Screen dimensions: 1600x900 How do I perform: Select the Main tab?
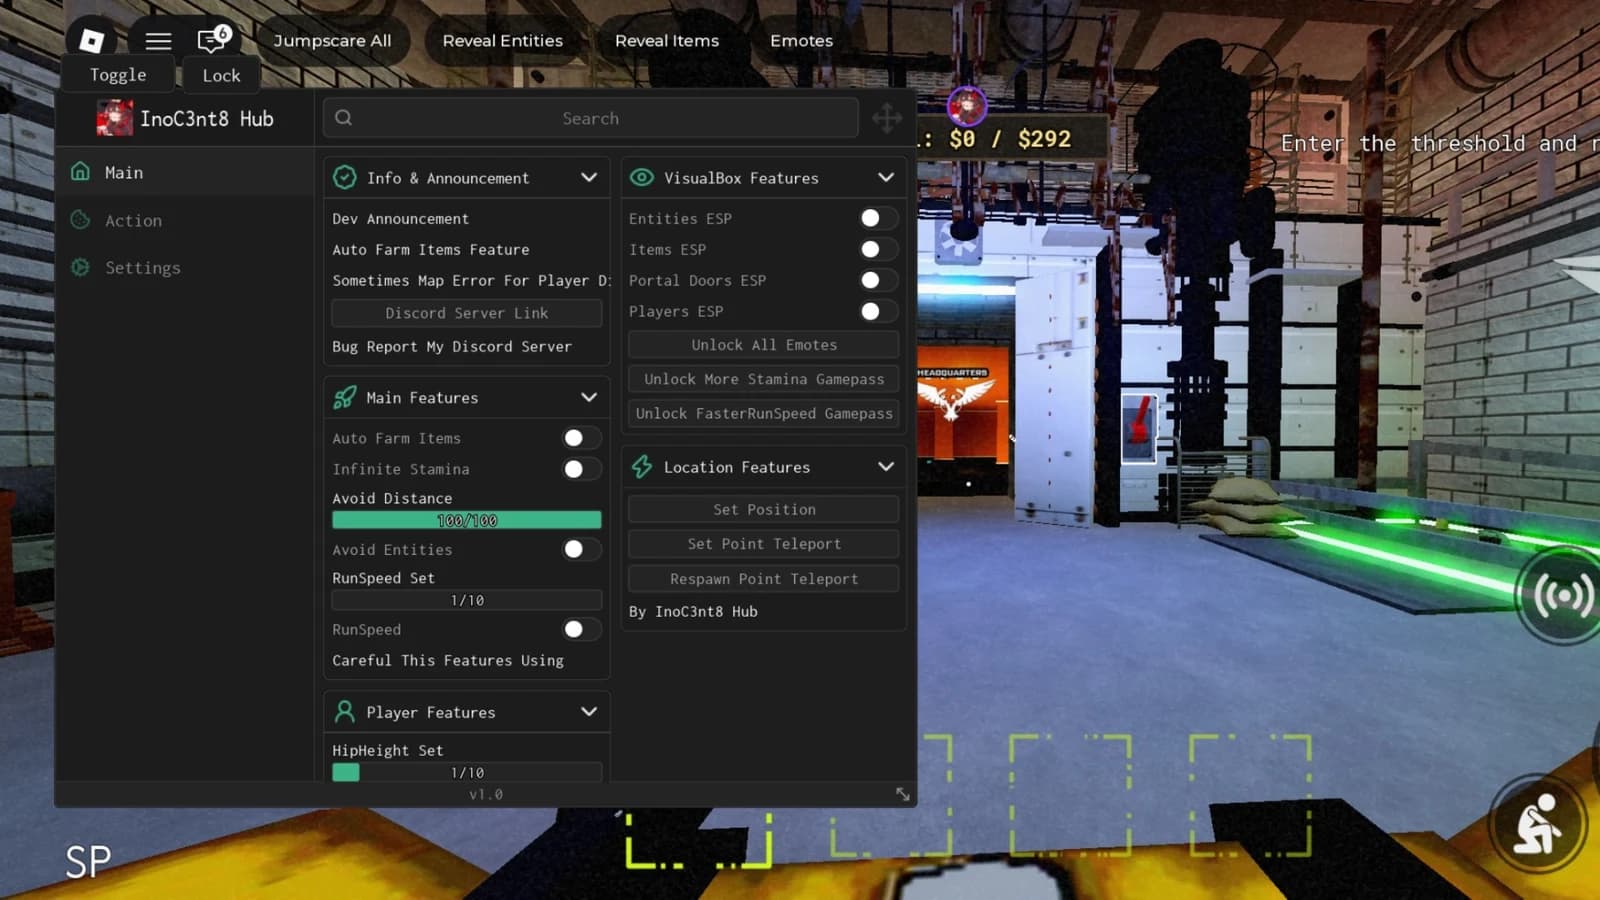point(185,172)
